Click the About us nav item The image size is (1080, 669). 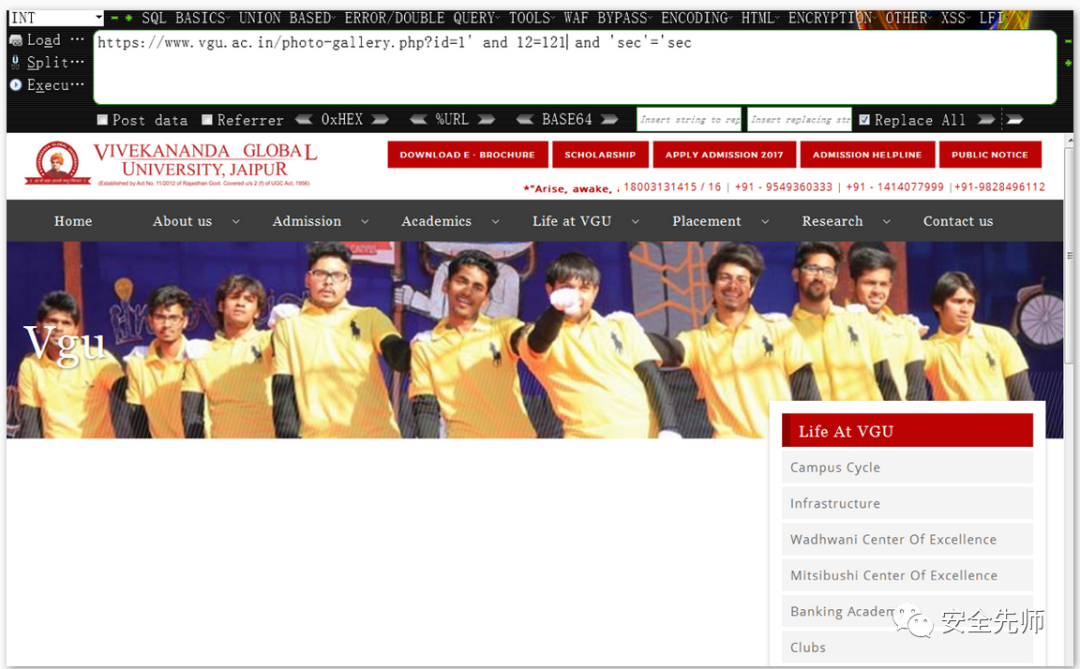pos(183,221)
